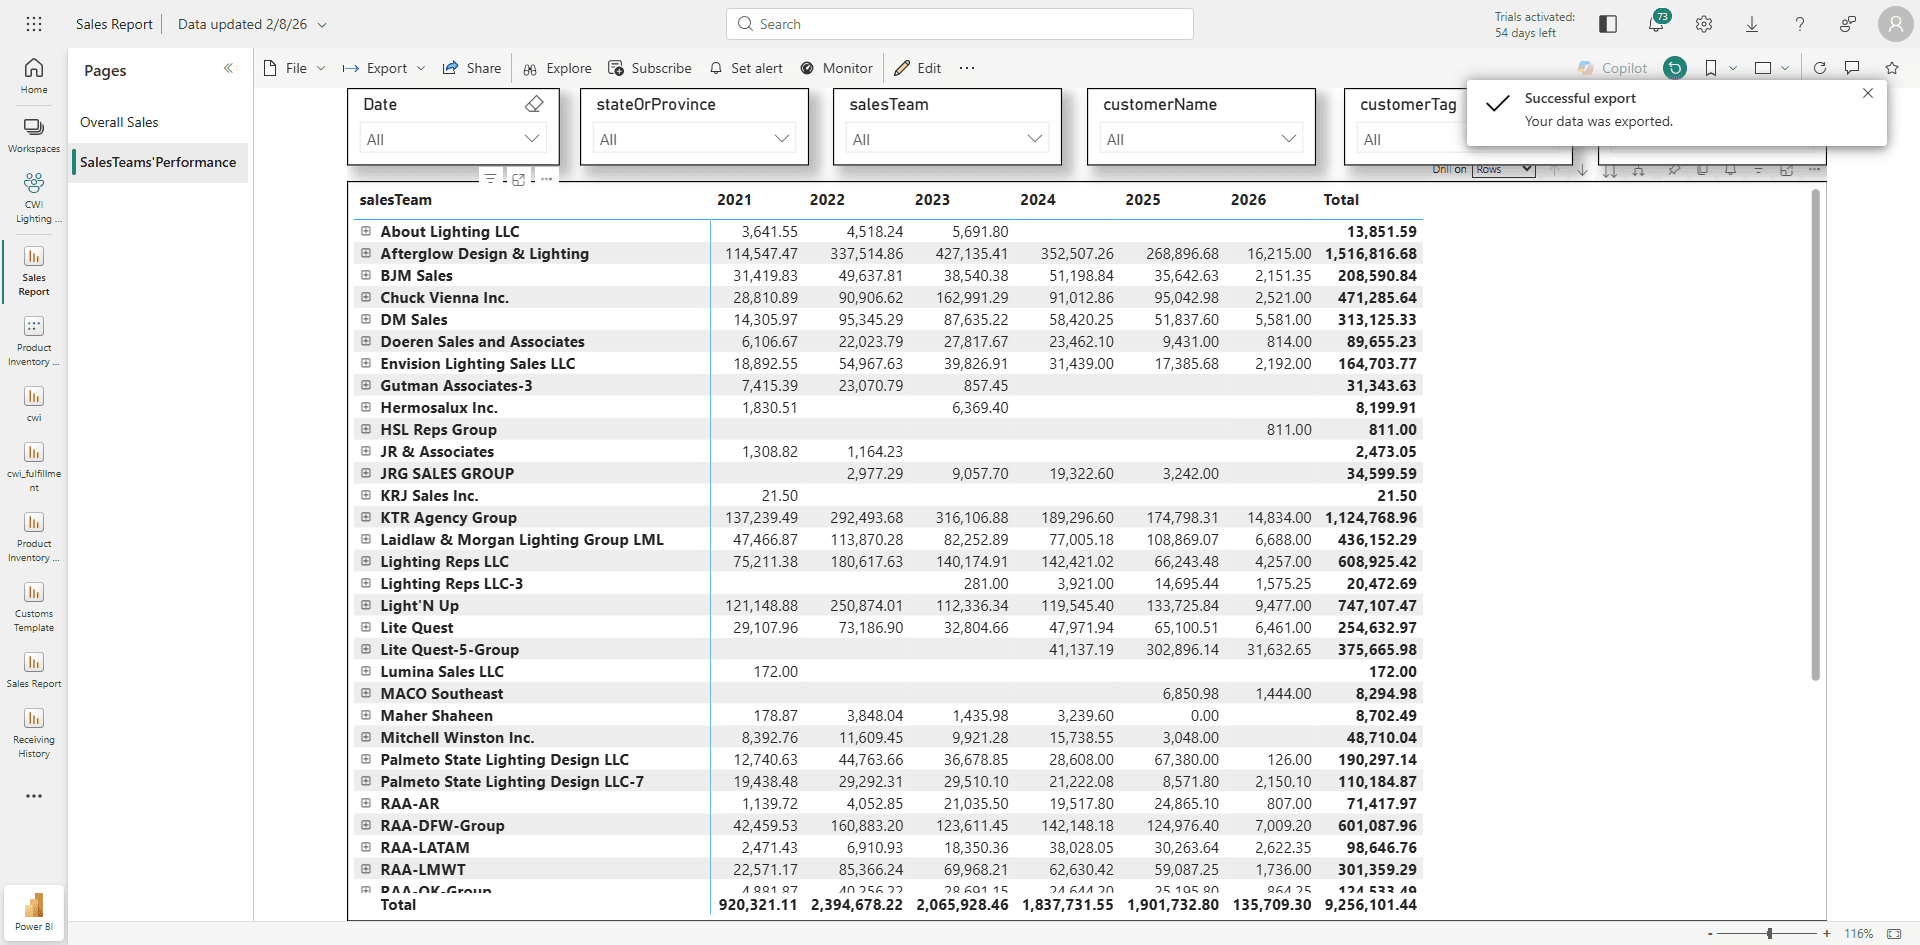Click the Share button
Screen dimensions: 1920x945
coord(472,68)
